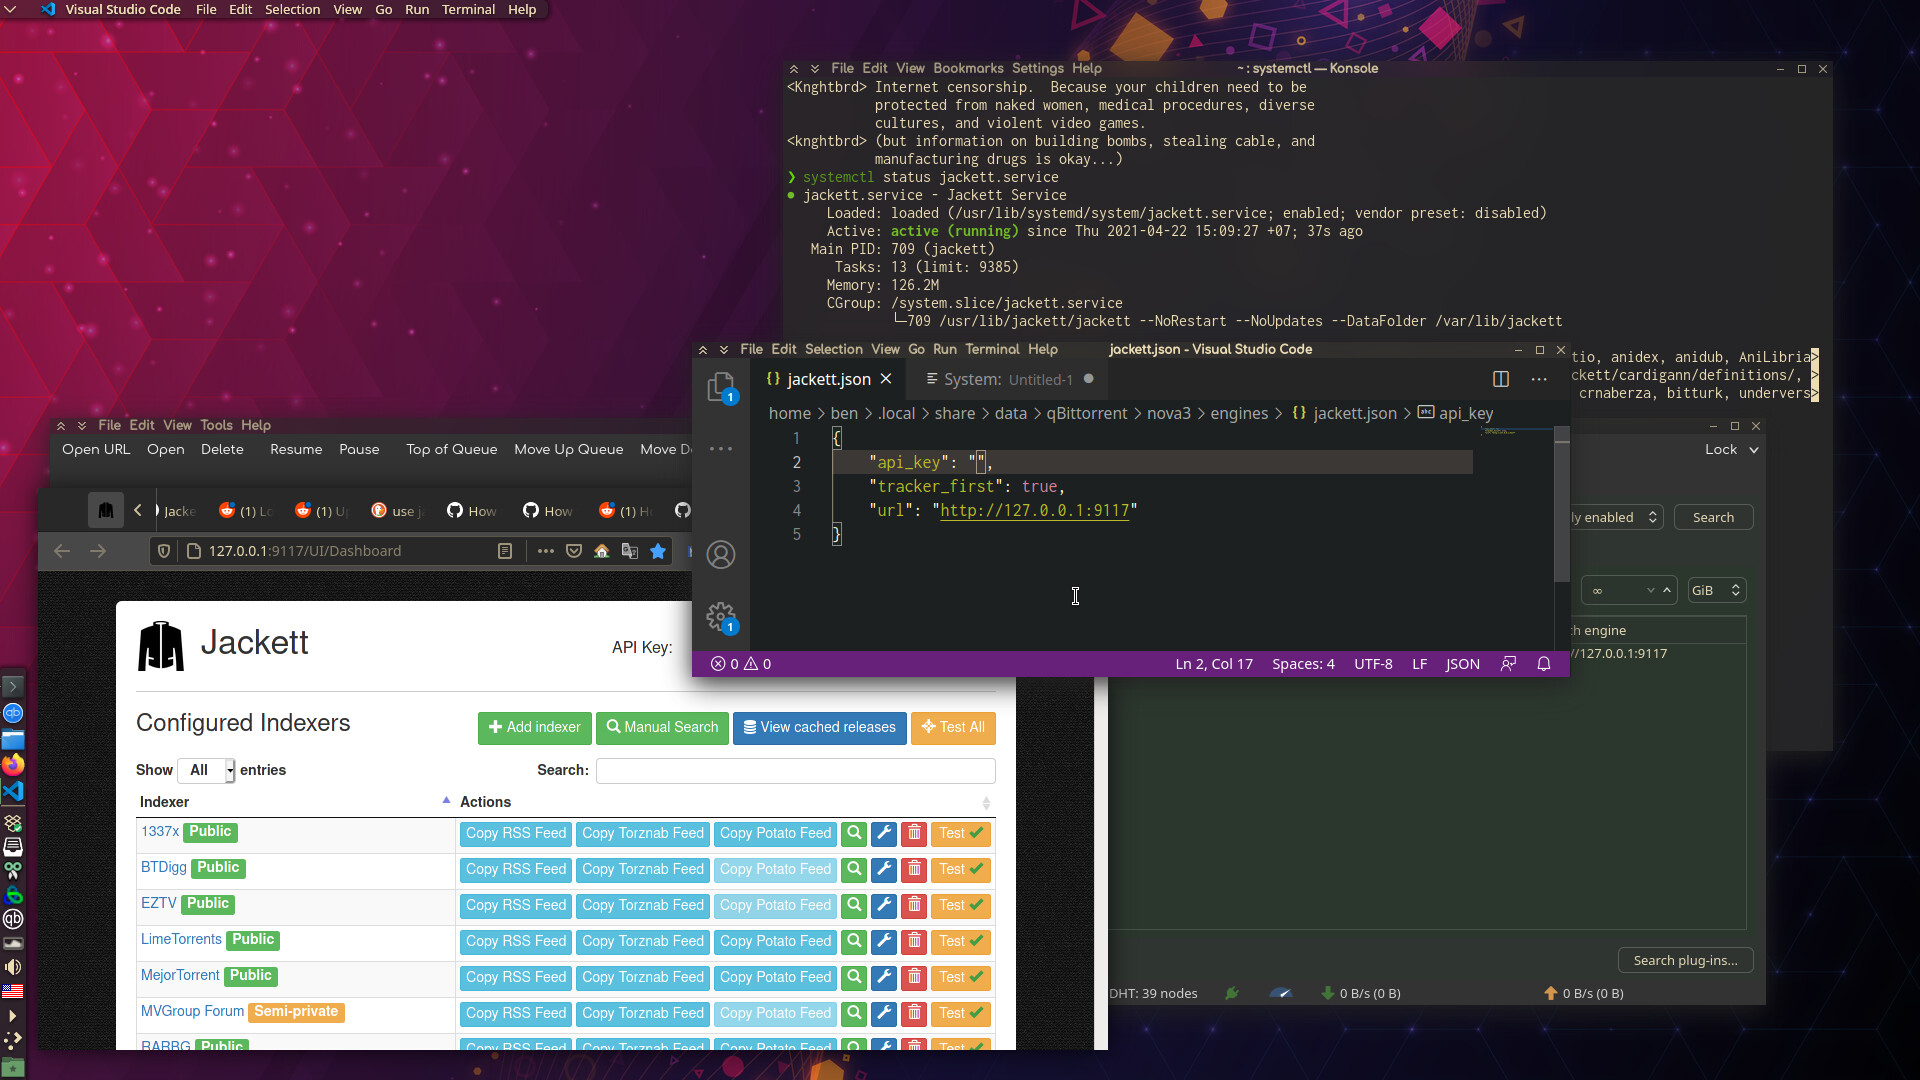Screen dimensions: 1920x1080
Task: Open the infinity size combo box in qBittorrent
Action: point(1627,591)
